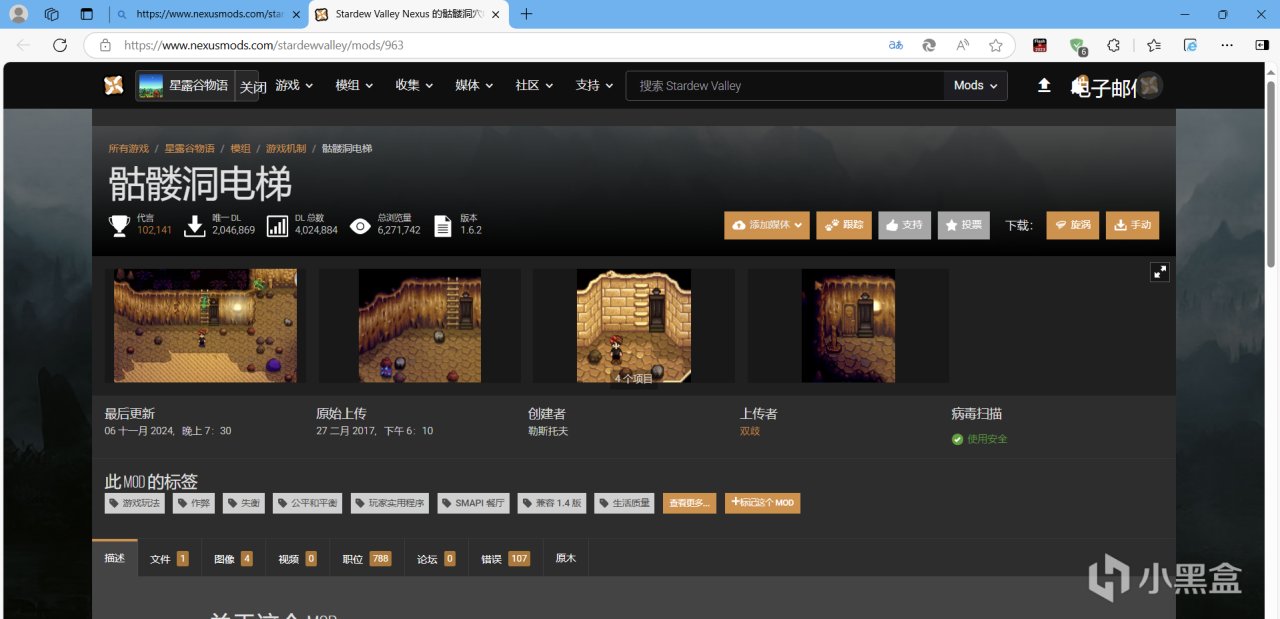Click browser back arrow
The height and width of the screenshot is (619, 1280).
[x=24, y=45]
